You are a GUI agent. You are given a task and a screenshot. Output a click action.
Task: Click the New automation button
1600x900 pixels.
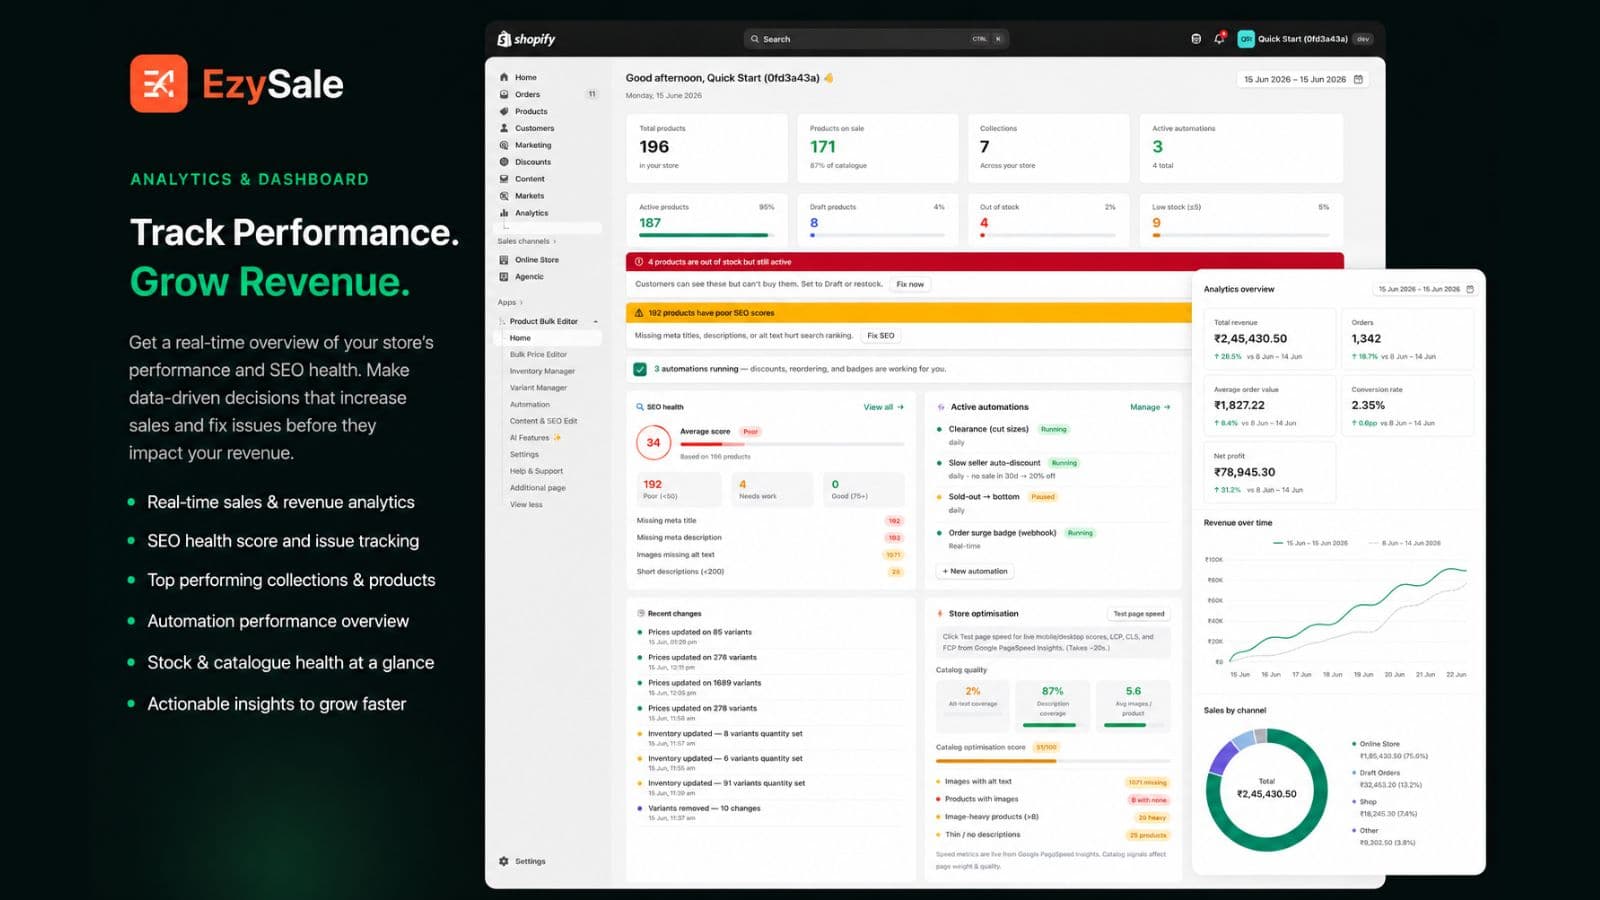(975, 571)
